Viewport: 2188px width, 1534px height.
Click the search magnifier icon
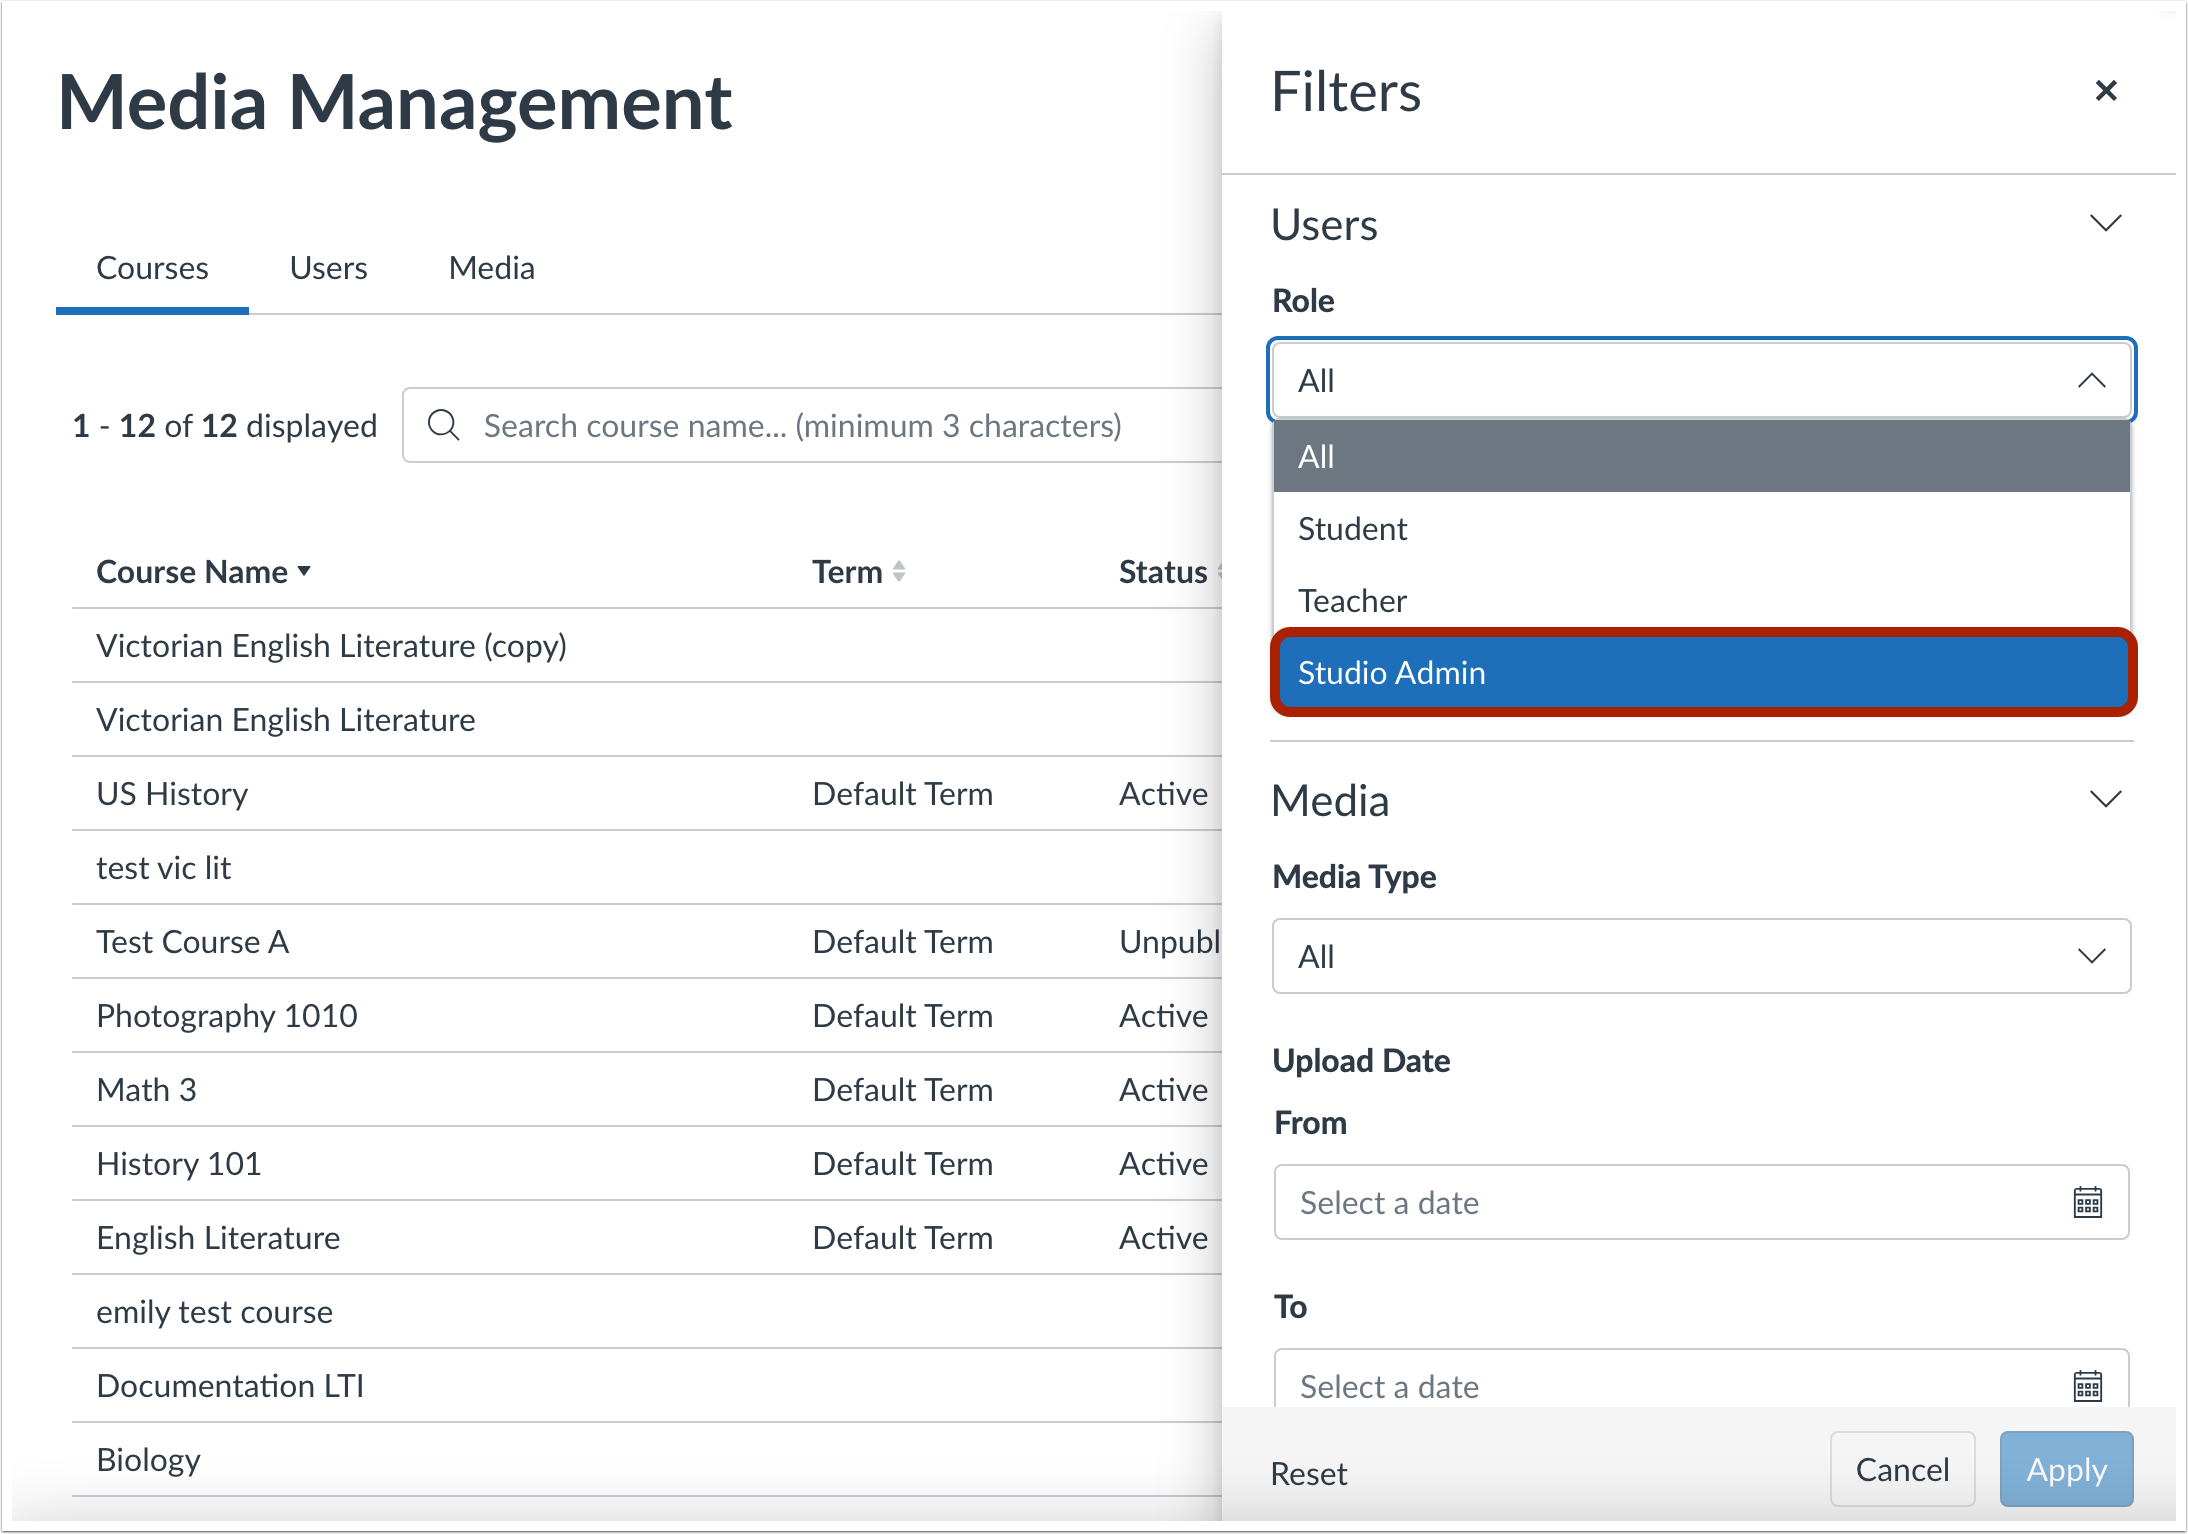(x=443, y=425)
